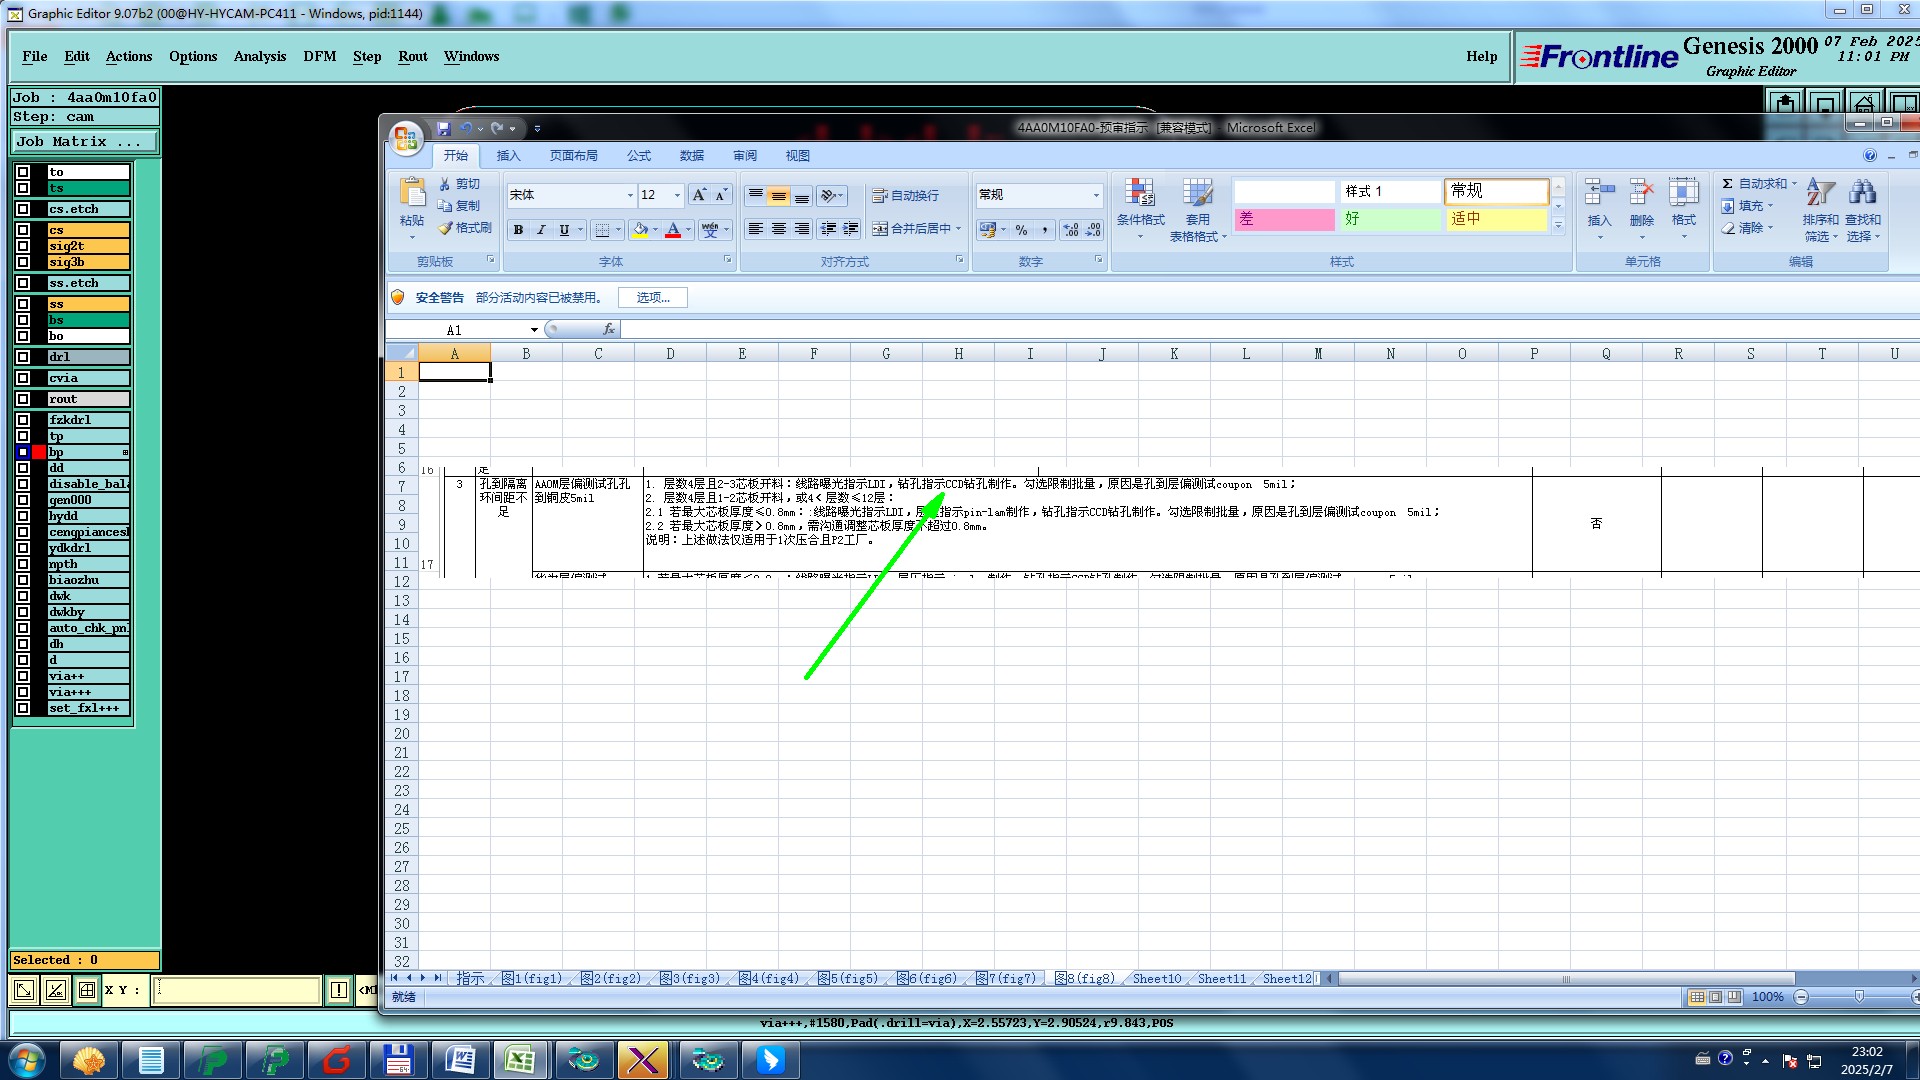Open the 合并后居中 dropdown arrow
The image size is (1920, 1080).
click(958, 229)
